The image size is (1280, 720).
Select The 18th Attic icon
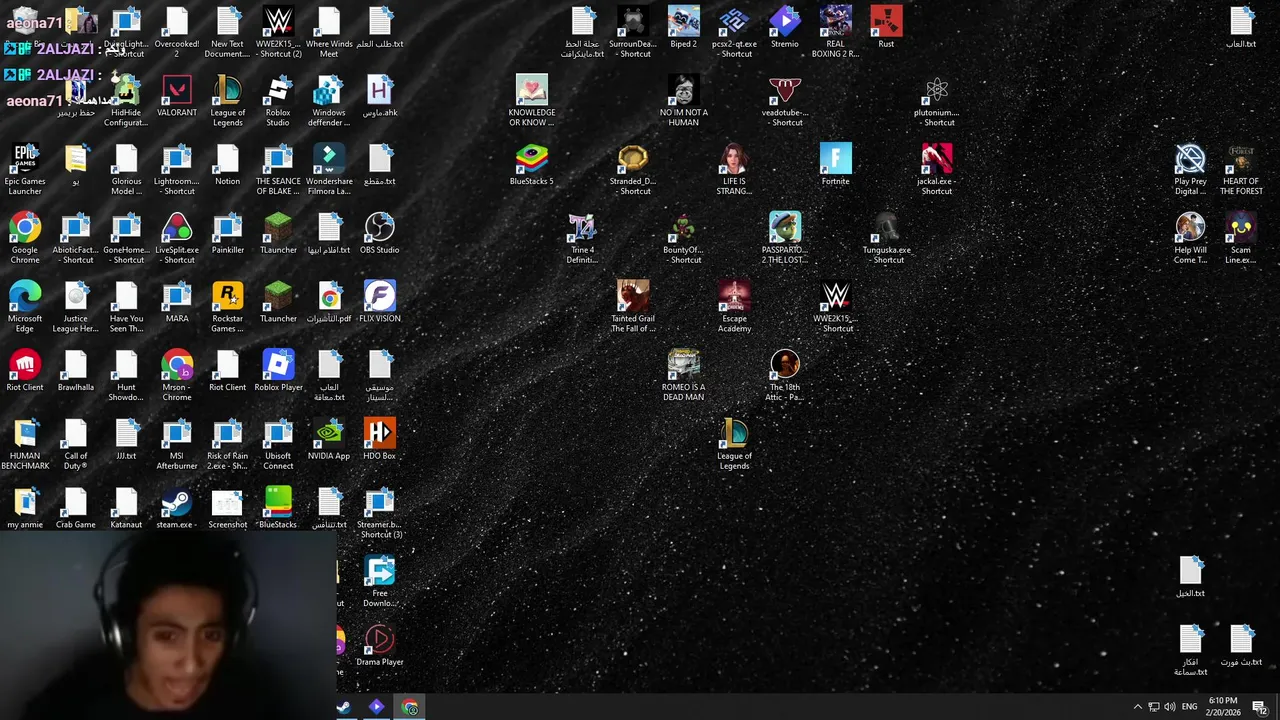pos(785,375)
